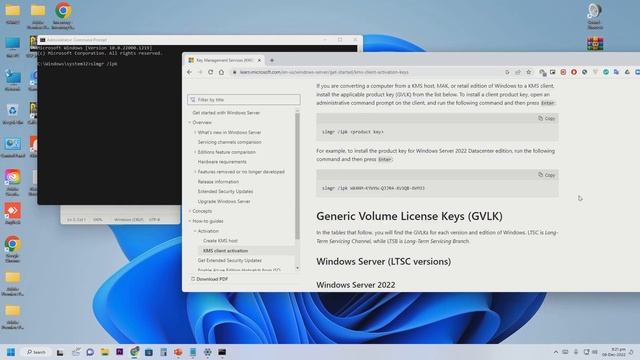Image resolution: width=640 pixels, height=360 pixels.
Task: Open Command Prompt taskbar icon
Action: click(222, 352)
